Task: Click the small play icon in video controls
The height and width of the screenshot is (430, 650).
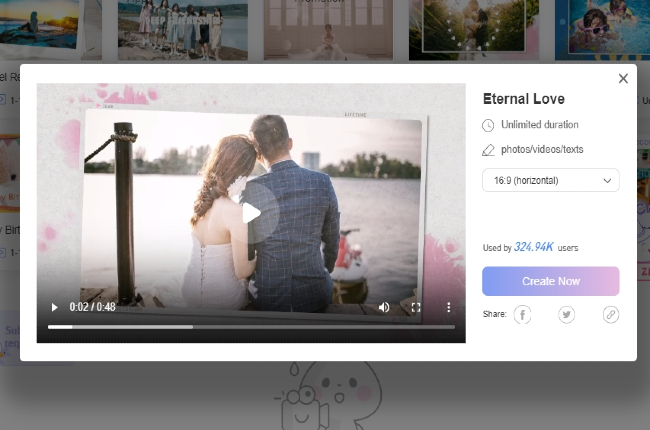Action: pyautogui.click(x=54, y=307)
